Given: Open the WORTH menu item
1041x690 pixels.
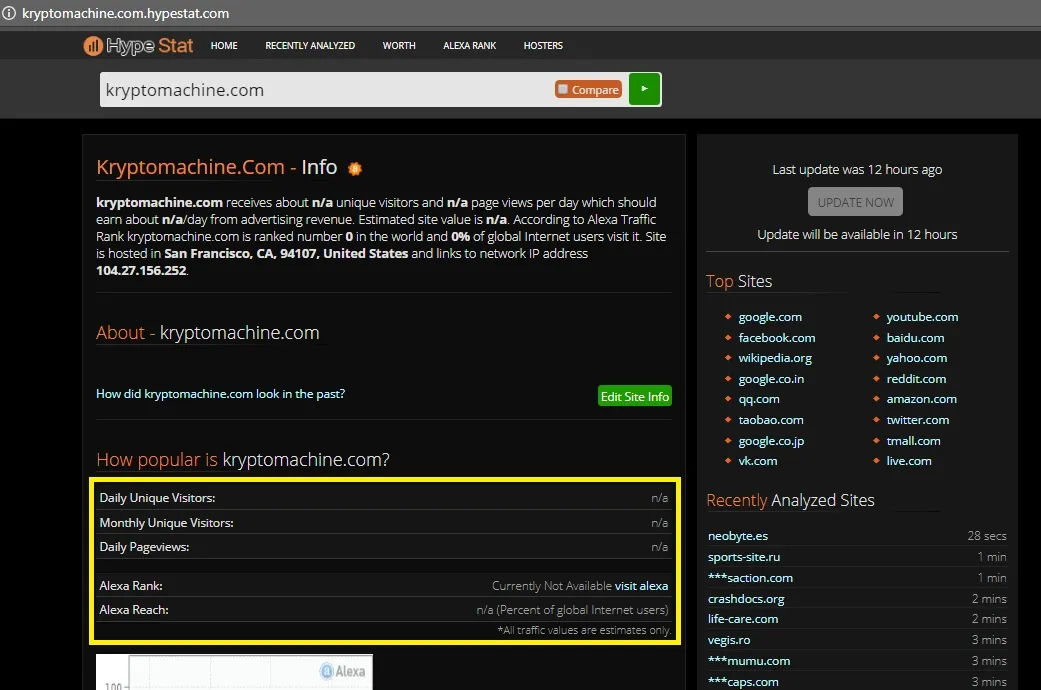Looking at the screenshot, I should coord(399,46).
